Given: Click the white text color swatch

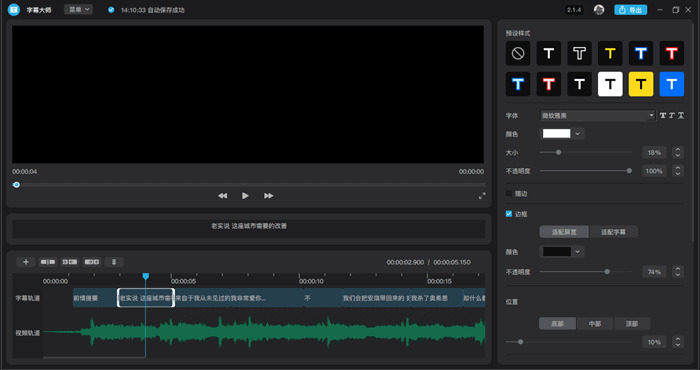Looking at the screenshot, I should pyautogui.click(x=556, y=133).
